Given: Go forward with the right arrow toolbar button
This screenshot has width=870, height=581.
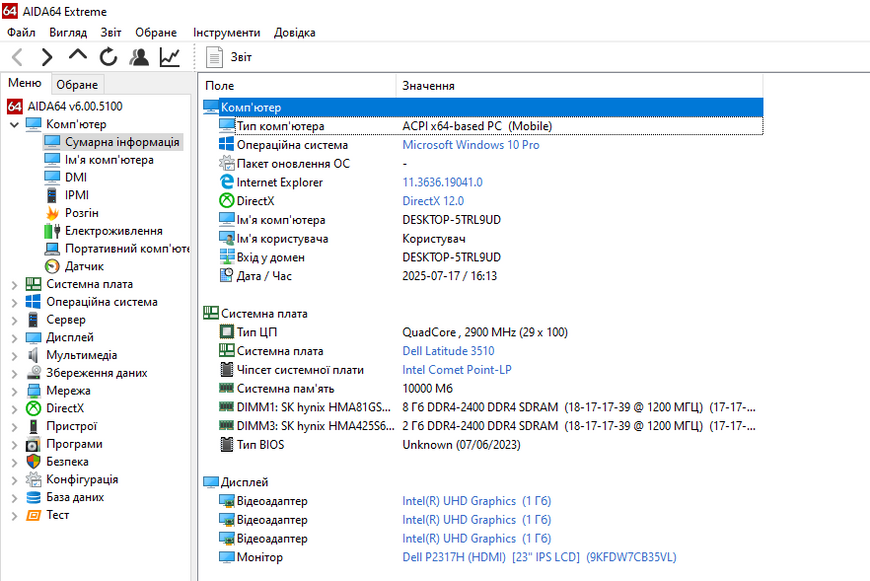Looking at the screenshot, I should coord(47,57).
